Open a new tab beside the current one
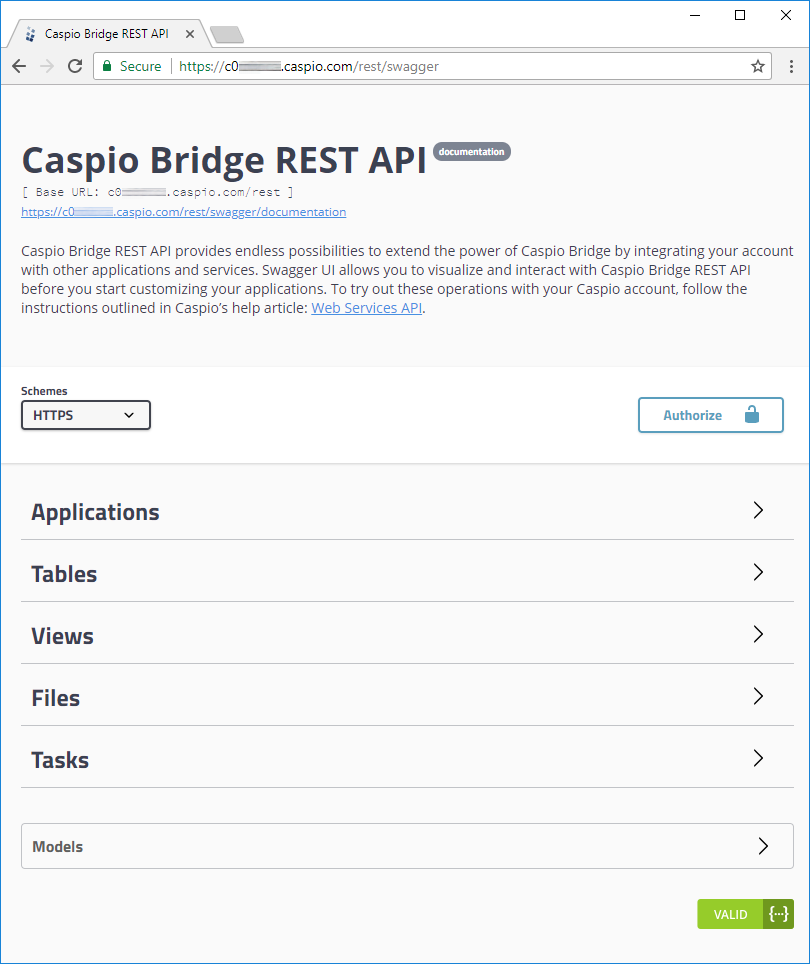This screenshot has height=964, width=810. [x=227, y=34]
